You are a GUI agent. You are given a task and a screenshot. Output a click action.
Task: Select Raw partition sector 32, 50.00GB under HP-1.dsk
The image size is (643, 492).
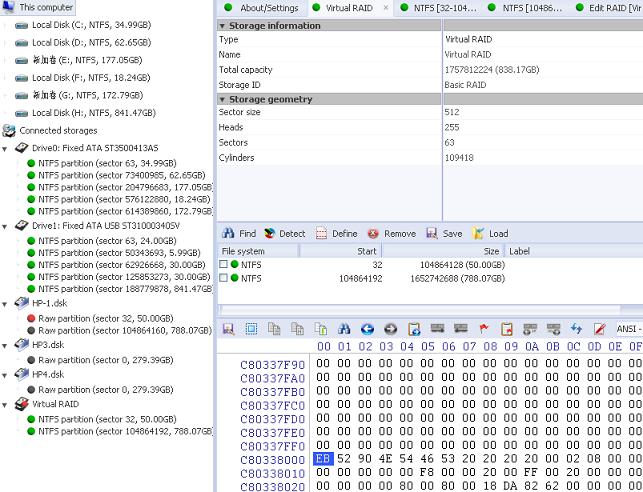(x=105, y=319)
